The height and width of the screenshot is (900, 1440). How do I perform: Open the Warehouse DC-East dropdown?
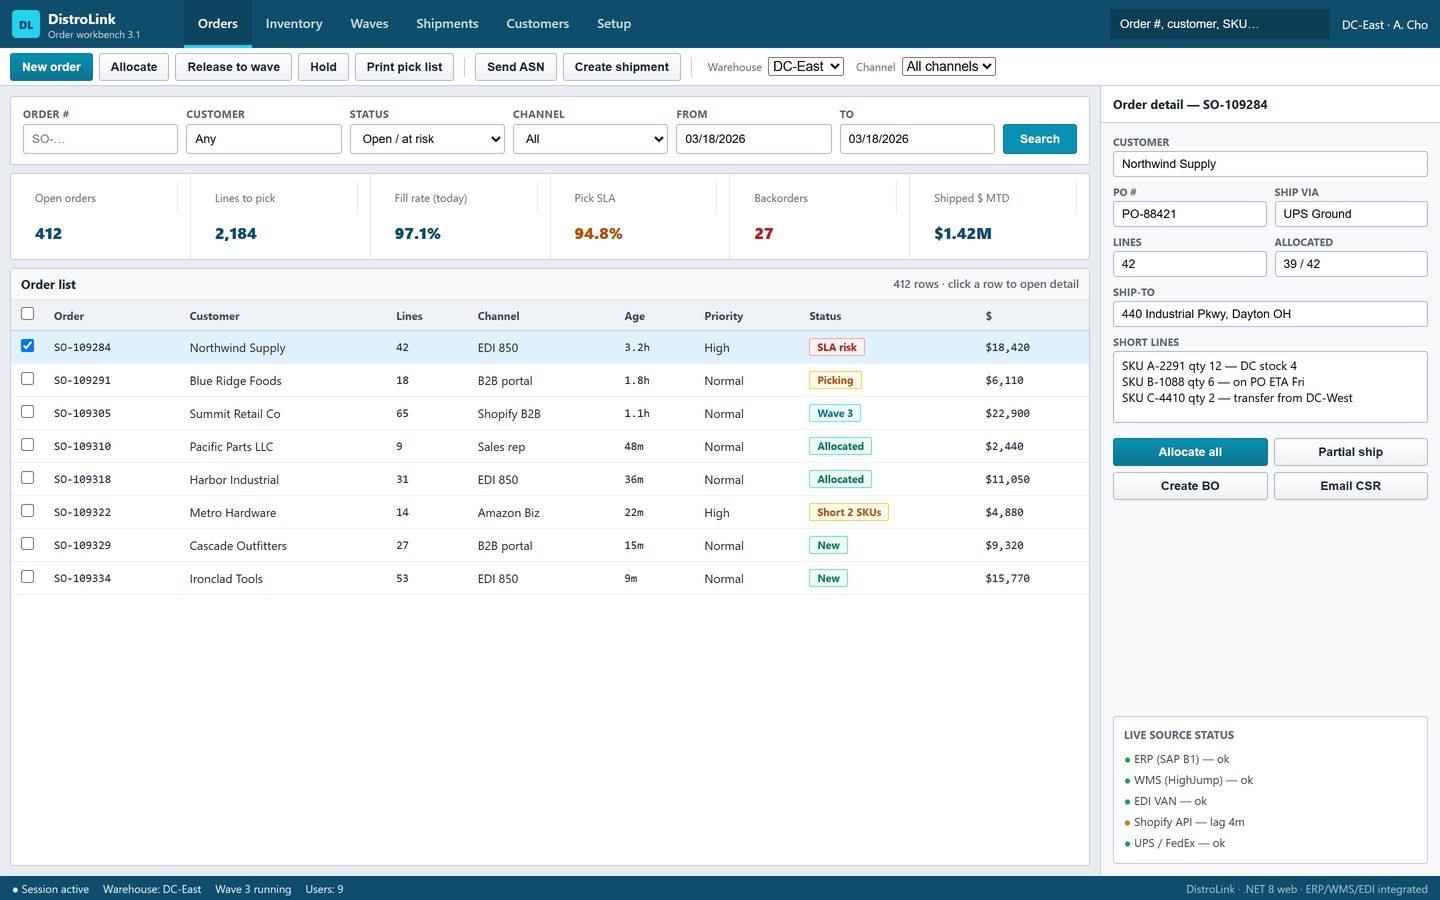pyautogui.click(x=806, y=67)
